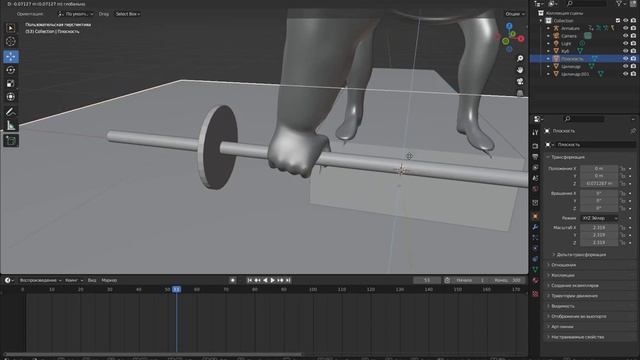Expand the Отношения panel
The height and width of the screenshot is (360, 640).
click(590, 265)
